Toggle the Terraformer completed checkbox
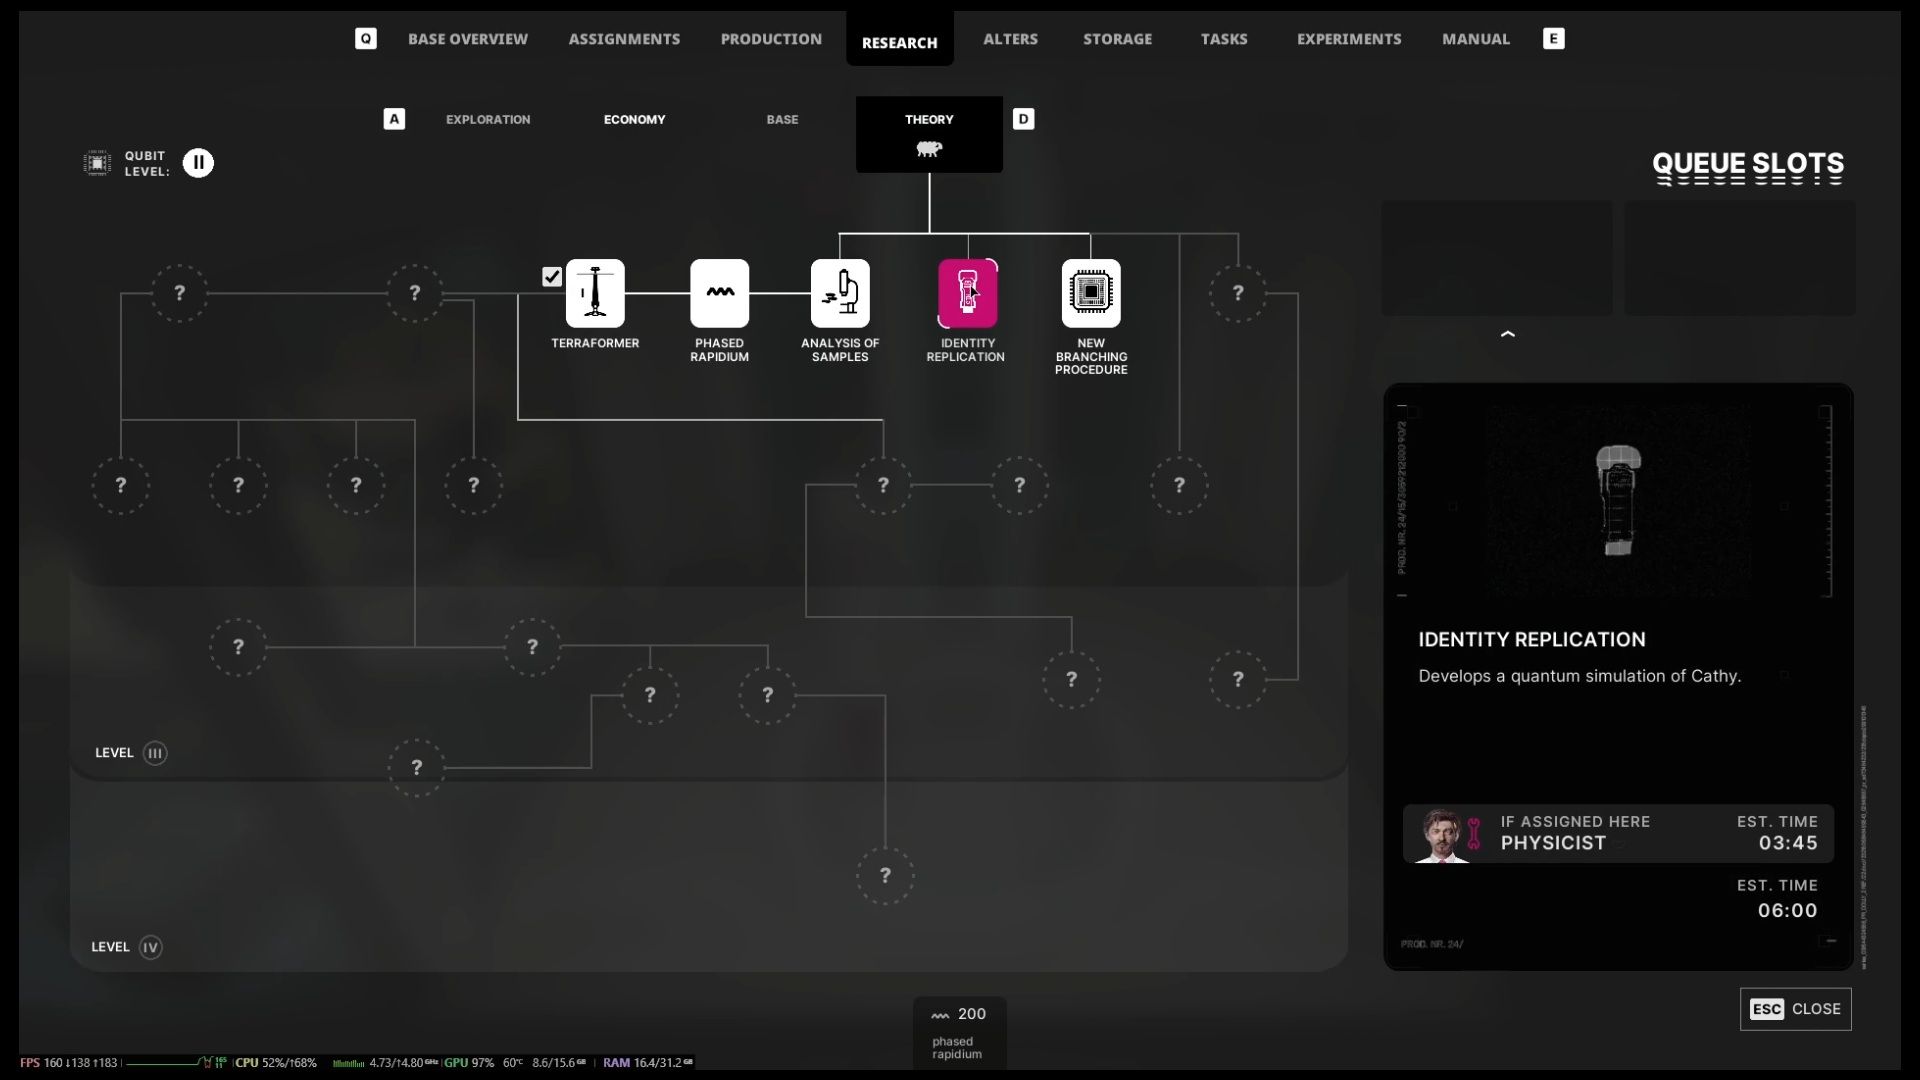Image resolution: width=1920 pixels, height=1080 pixels. pyautogui.click(x=552, y=277)
